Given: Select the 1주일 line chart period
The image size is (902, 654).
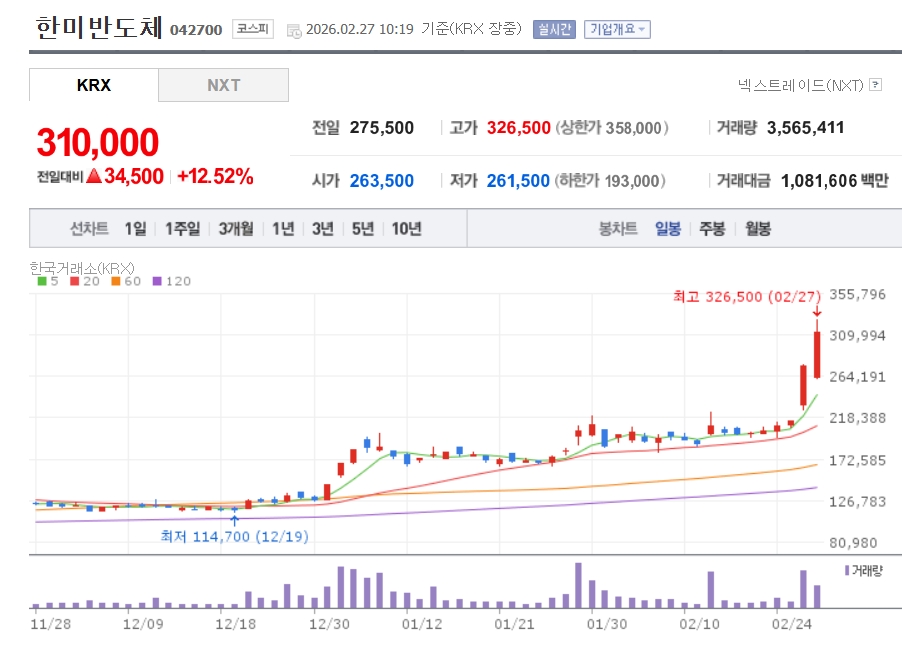Looking at the screenshot, I should pyautogui.click(x=183, y=228).
